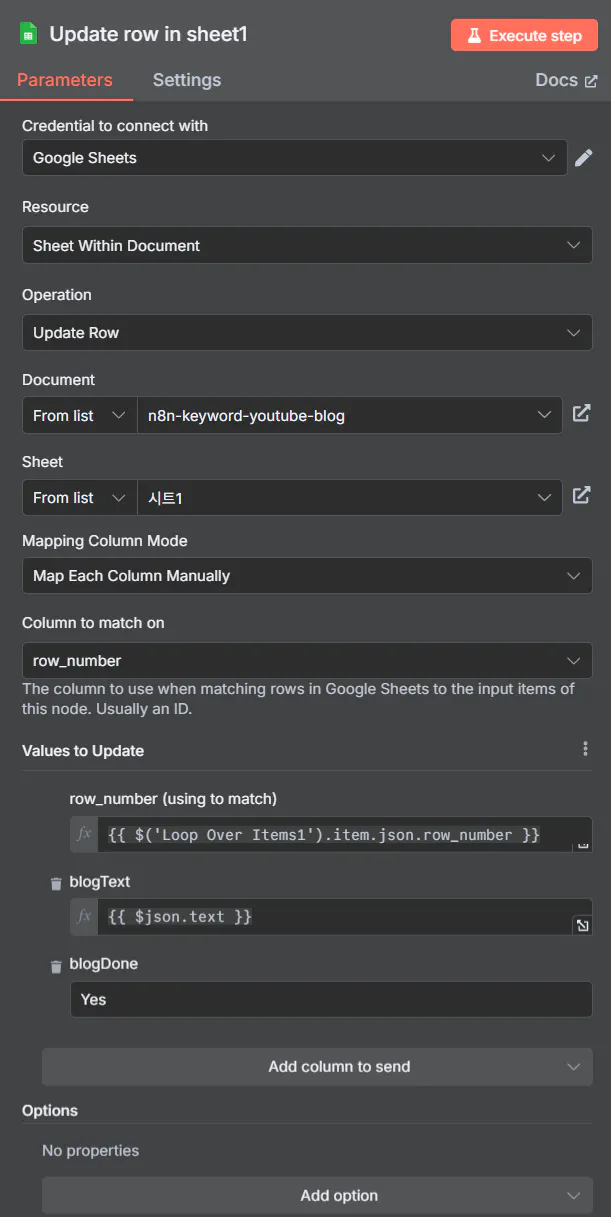611x1217 pixels.
Task: Change Document mode From list selector
Action: click(x=79, y=415)
